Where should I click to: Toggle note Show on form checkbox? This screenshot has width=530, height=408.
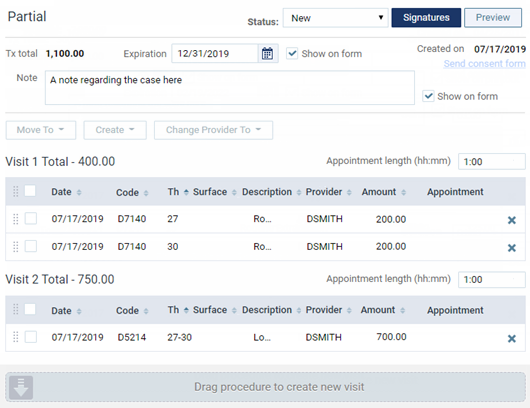pyautogui.click(x=428, y=96)
